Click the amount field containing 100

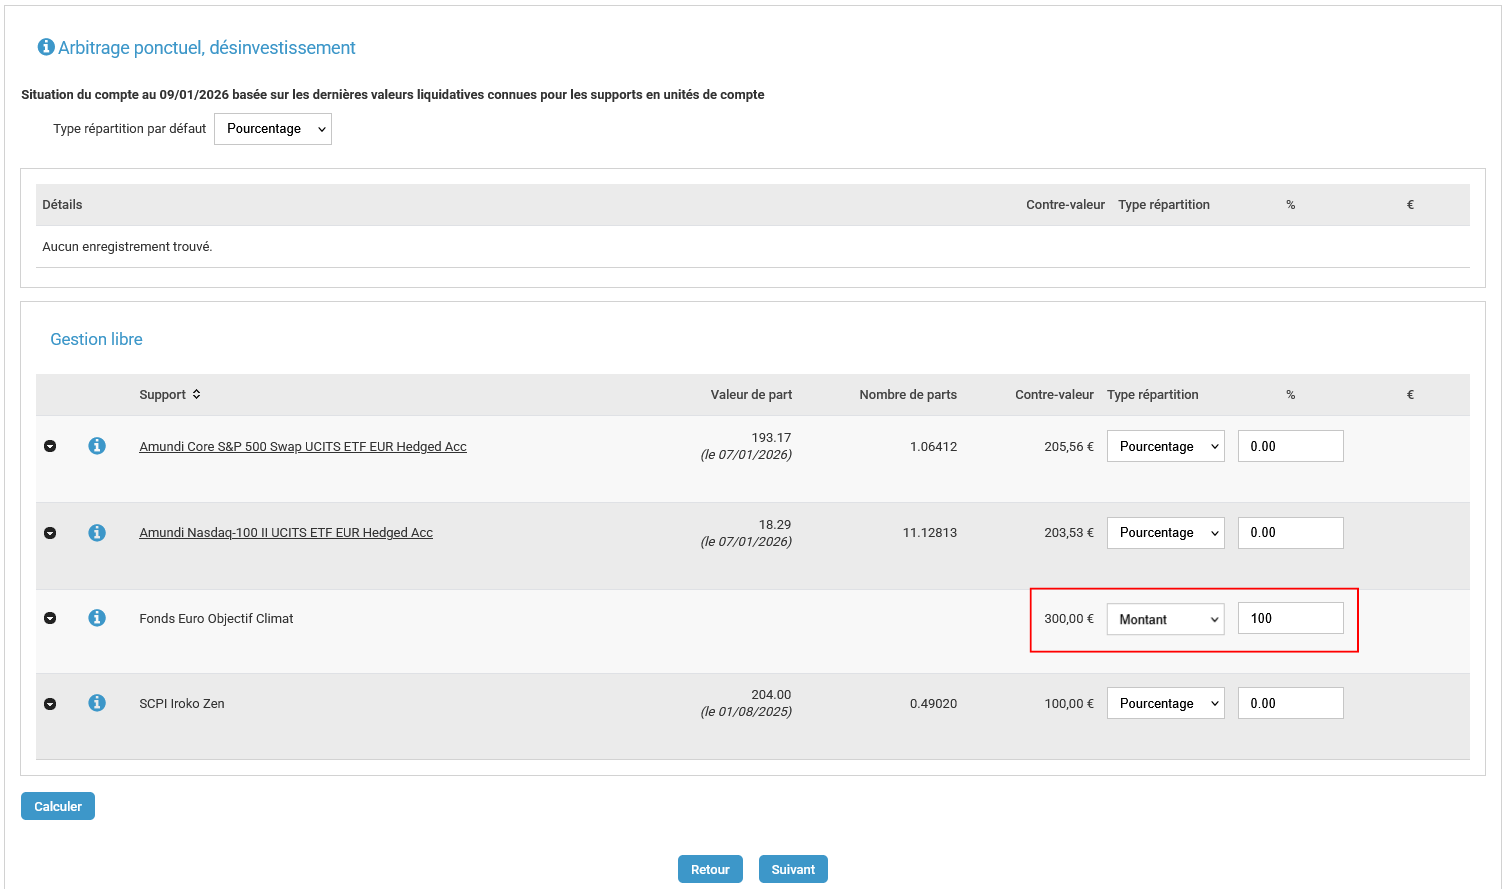[x=1290, y=619]
